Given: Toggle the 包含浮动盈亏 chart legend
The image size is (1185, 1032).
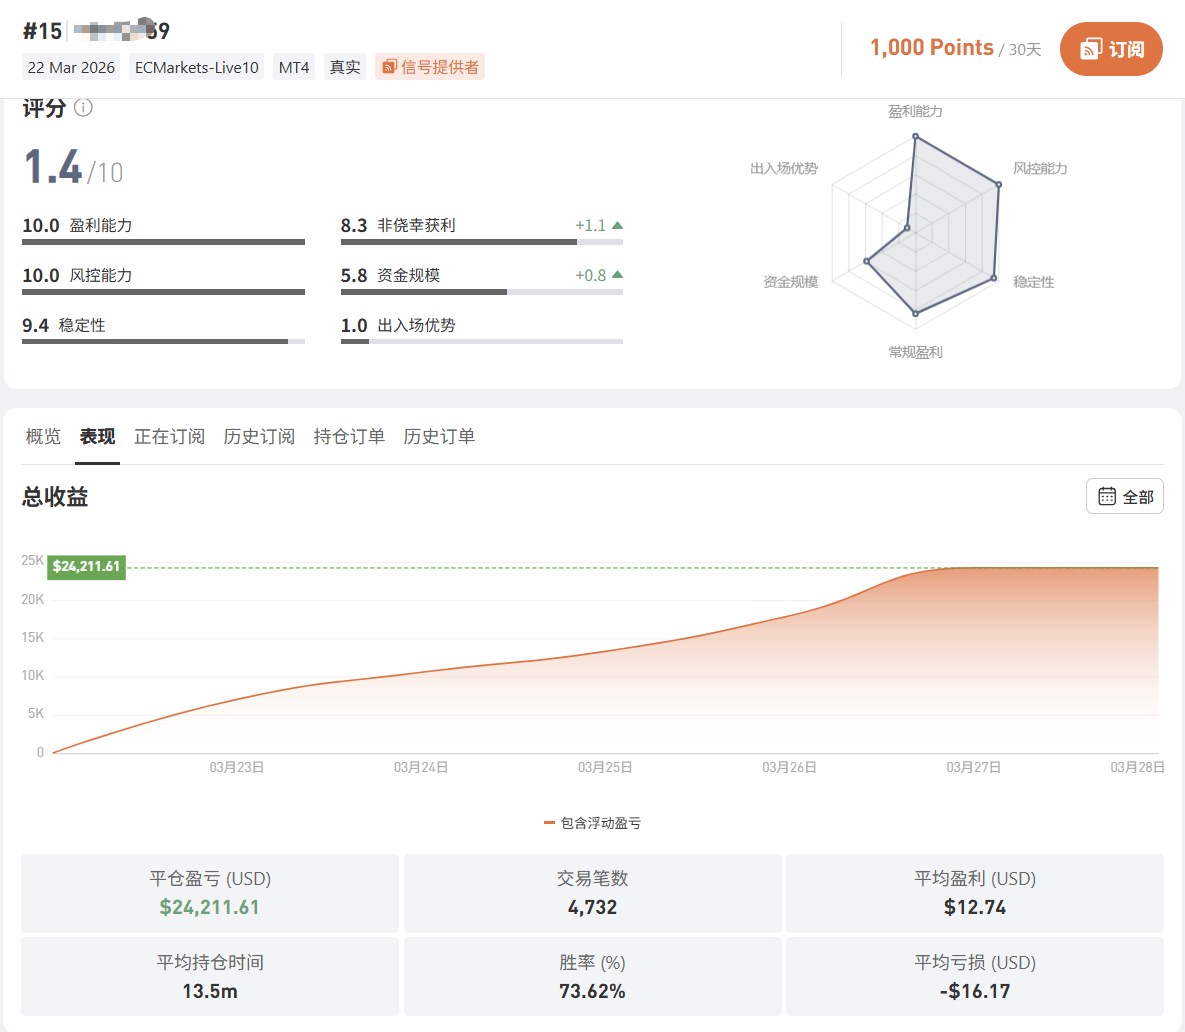Looking at the screenshot, I should (593, 823).
